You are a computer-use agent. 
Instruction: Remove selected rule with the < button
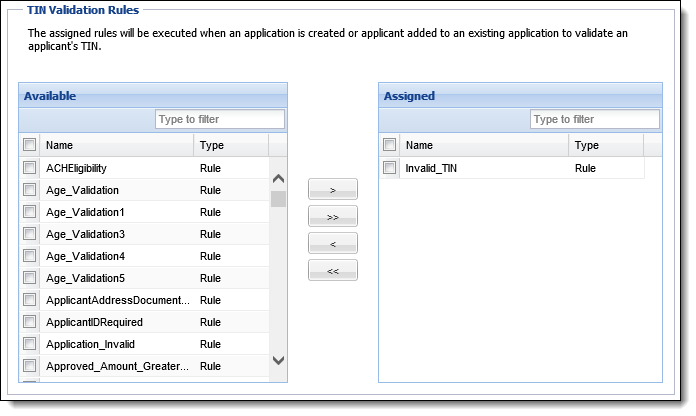point(332,244)
